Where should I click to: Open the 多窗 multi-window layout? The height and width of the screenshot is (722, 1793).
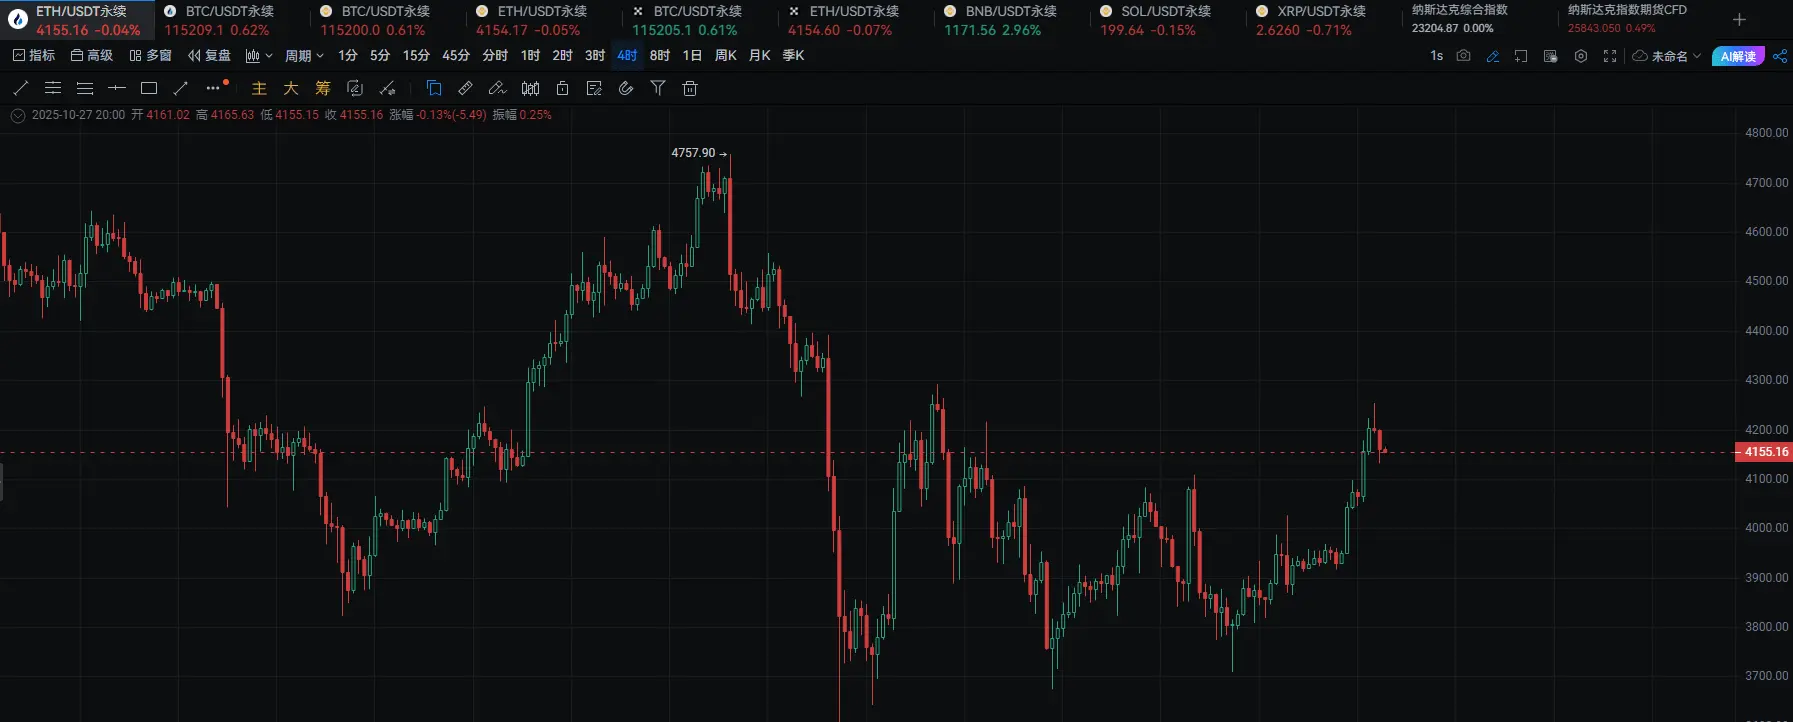[x=151, y=56]
